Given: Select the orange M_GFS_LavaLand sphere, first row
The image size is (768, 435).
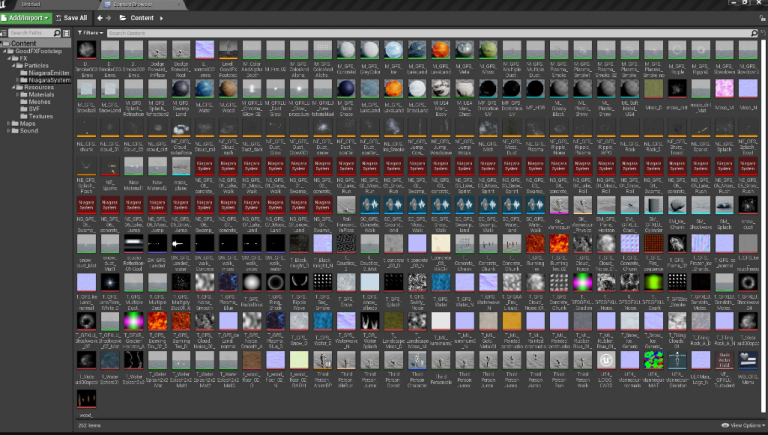Looking at the screenshot, I should click(x=440, y=50).
